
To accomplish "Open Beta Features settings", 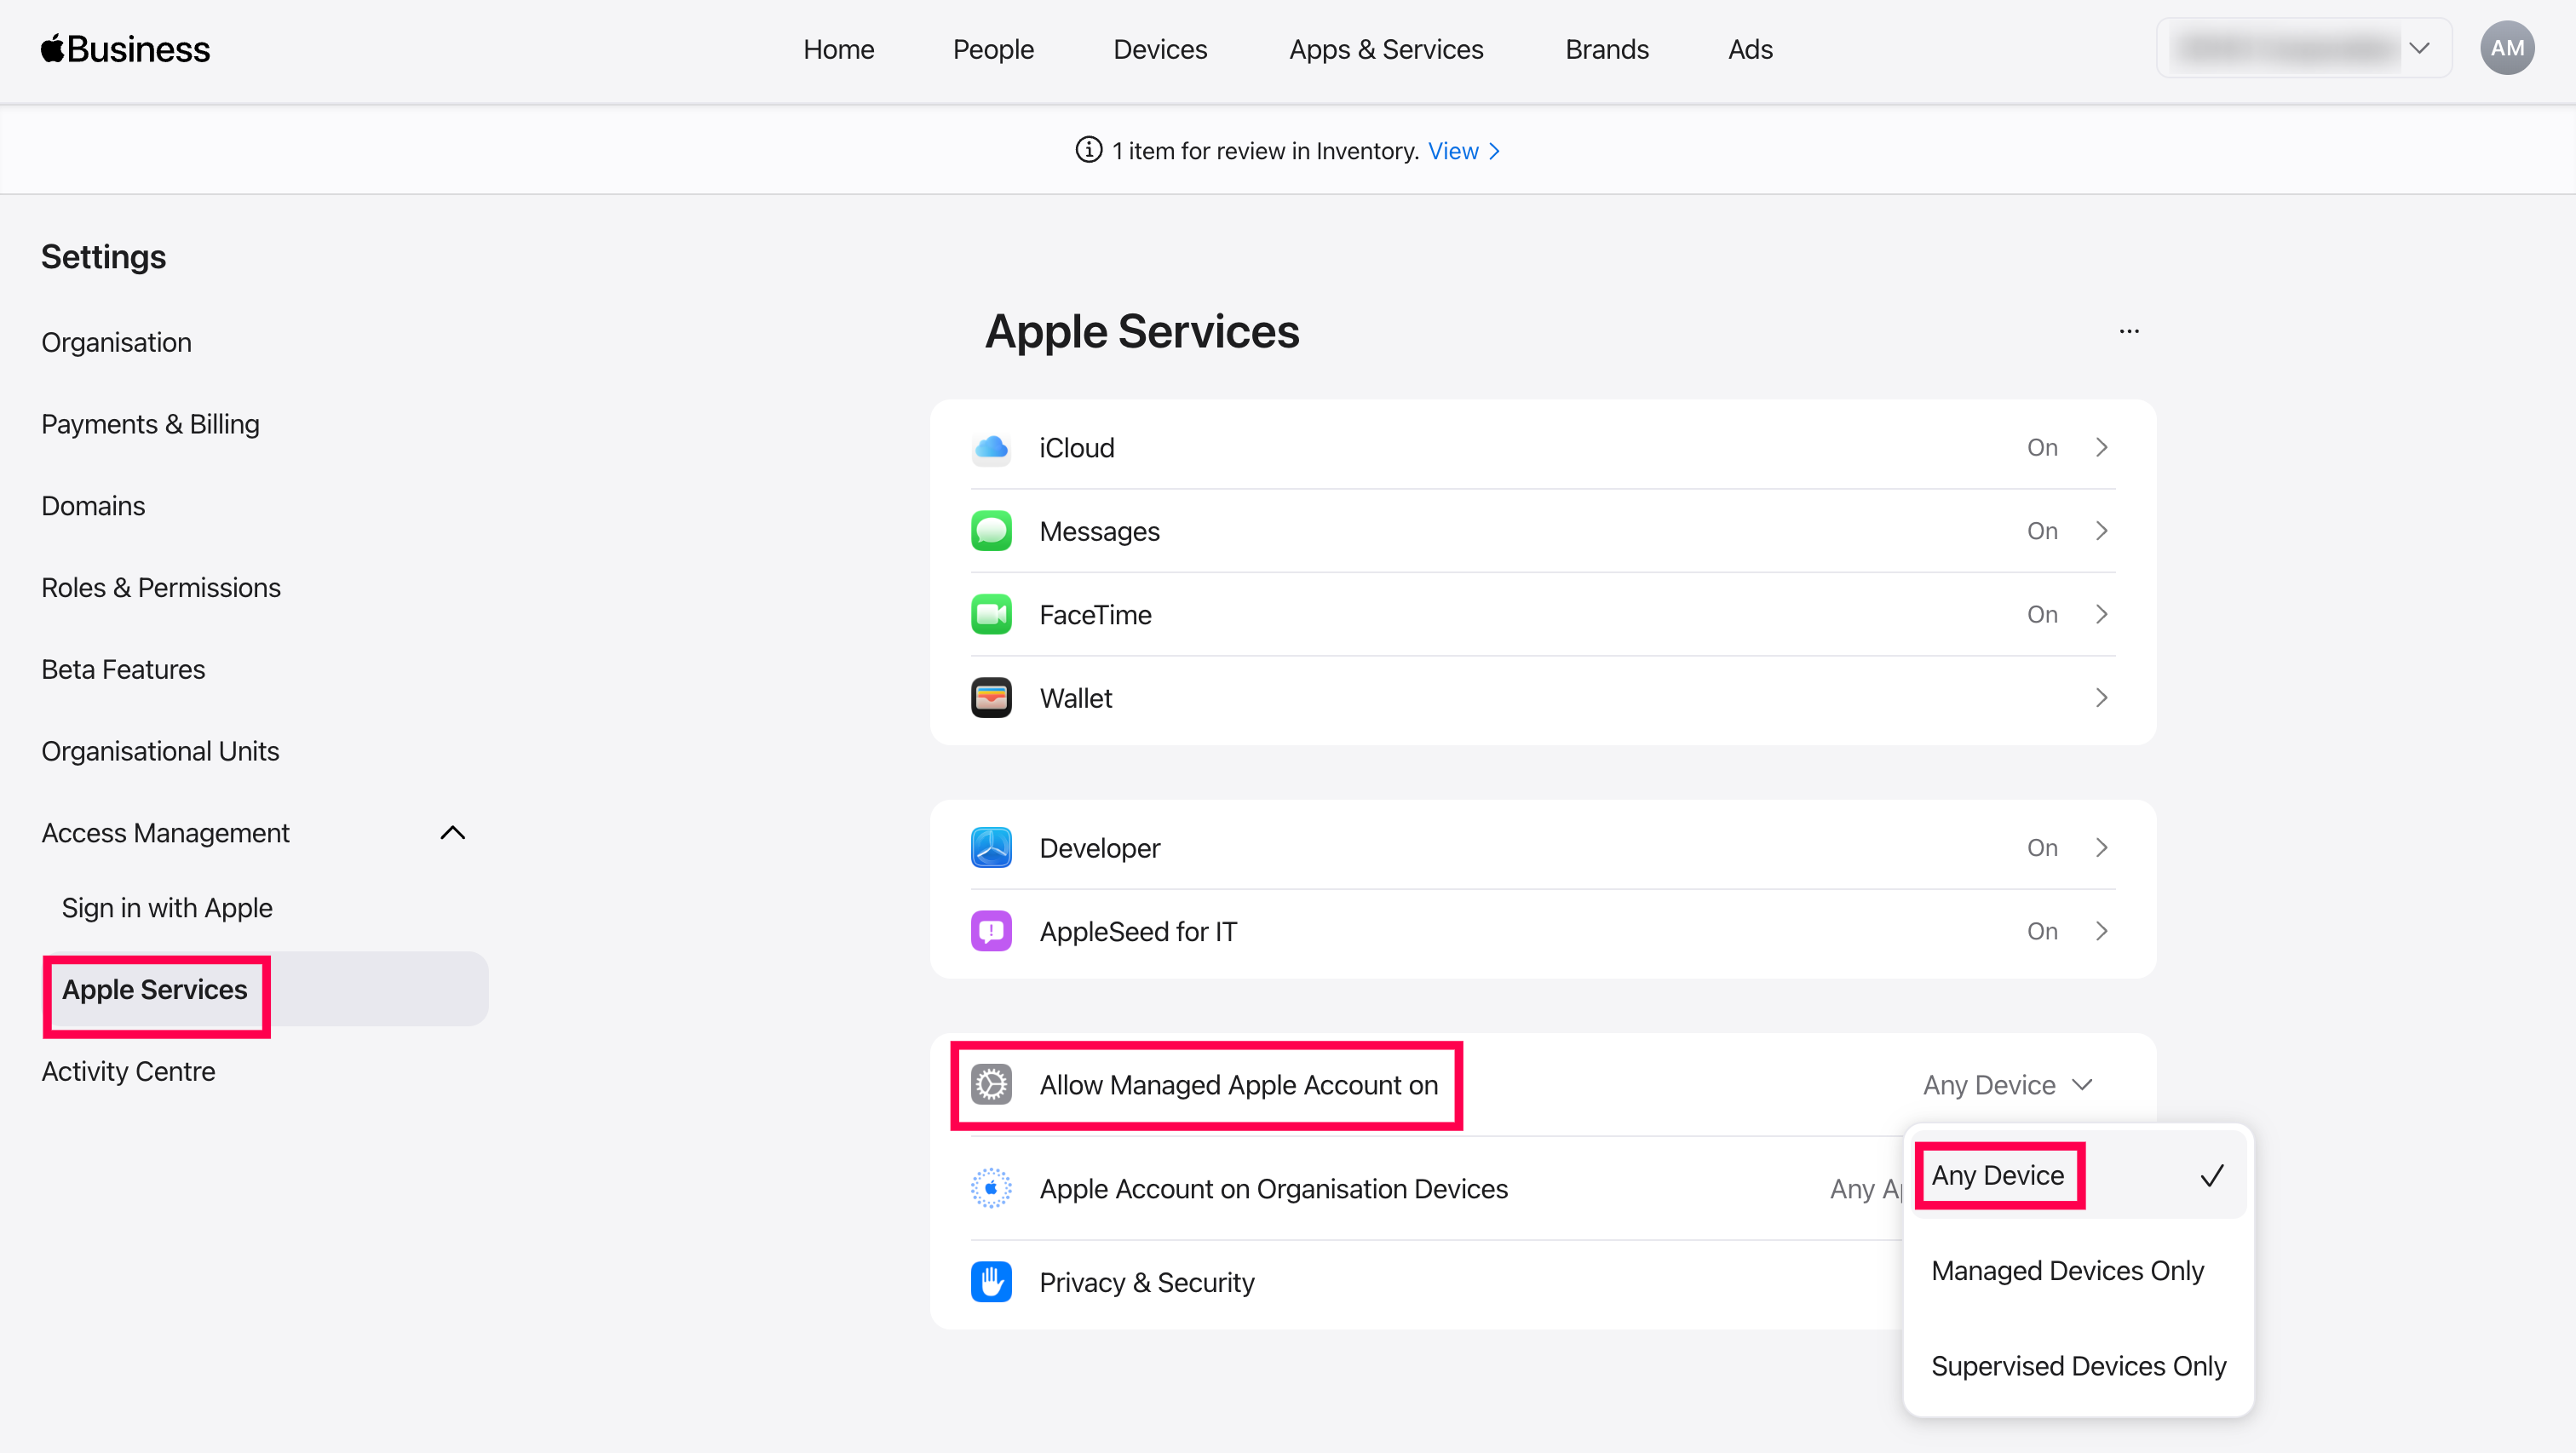I will (x=123, y=670).
